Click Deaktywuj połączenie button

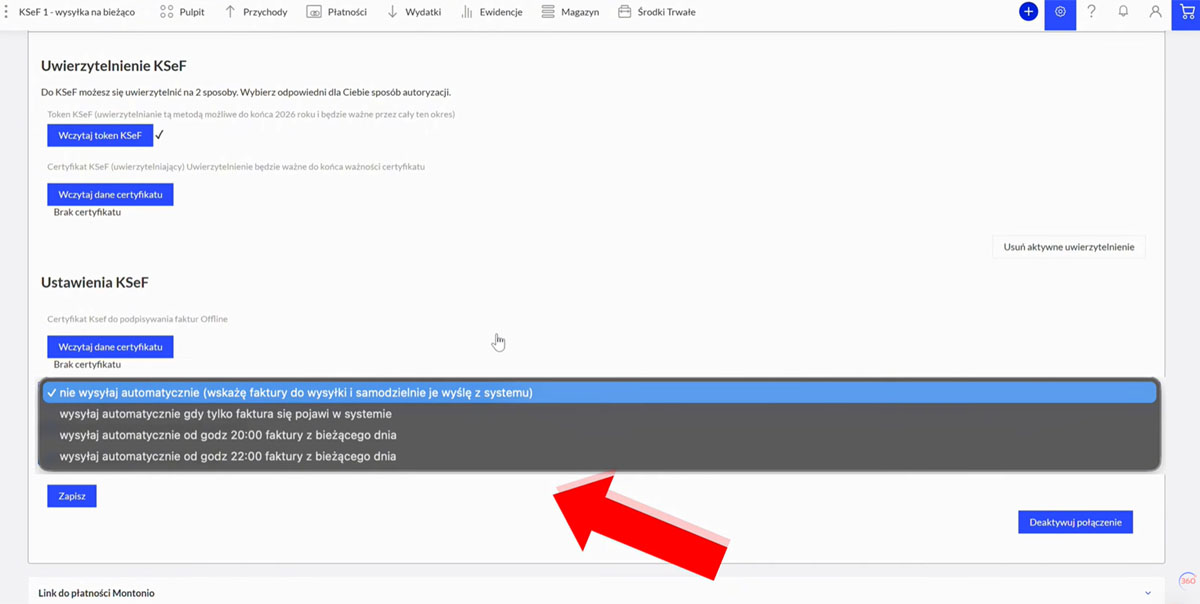coord(1075,522)
